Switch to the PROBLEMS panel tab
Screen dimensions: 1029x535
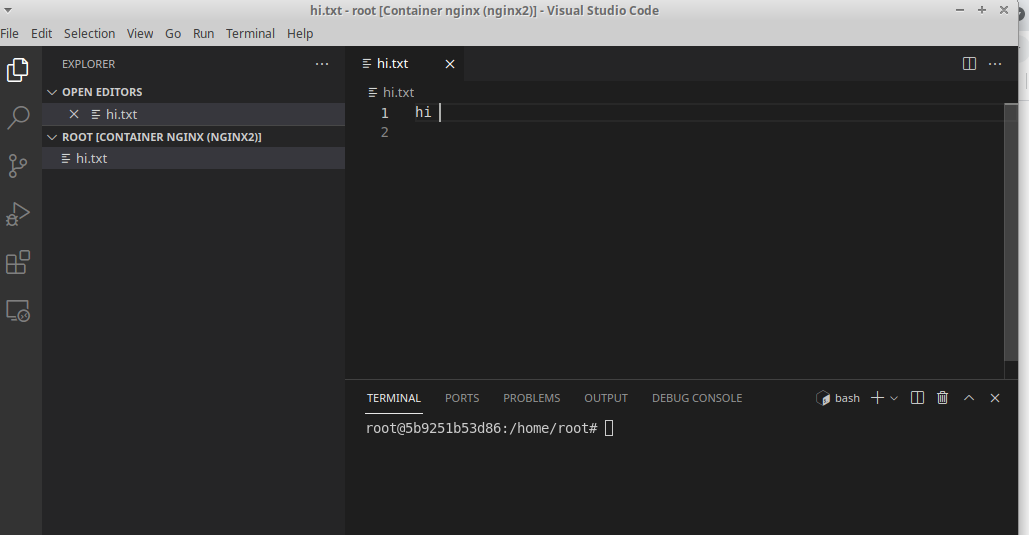[532, 398]
